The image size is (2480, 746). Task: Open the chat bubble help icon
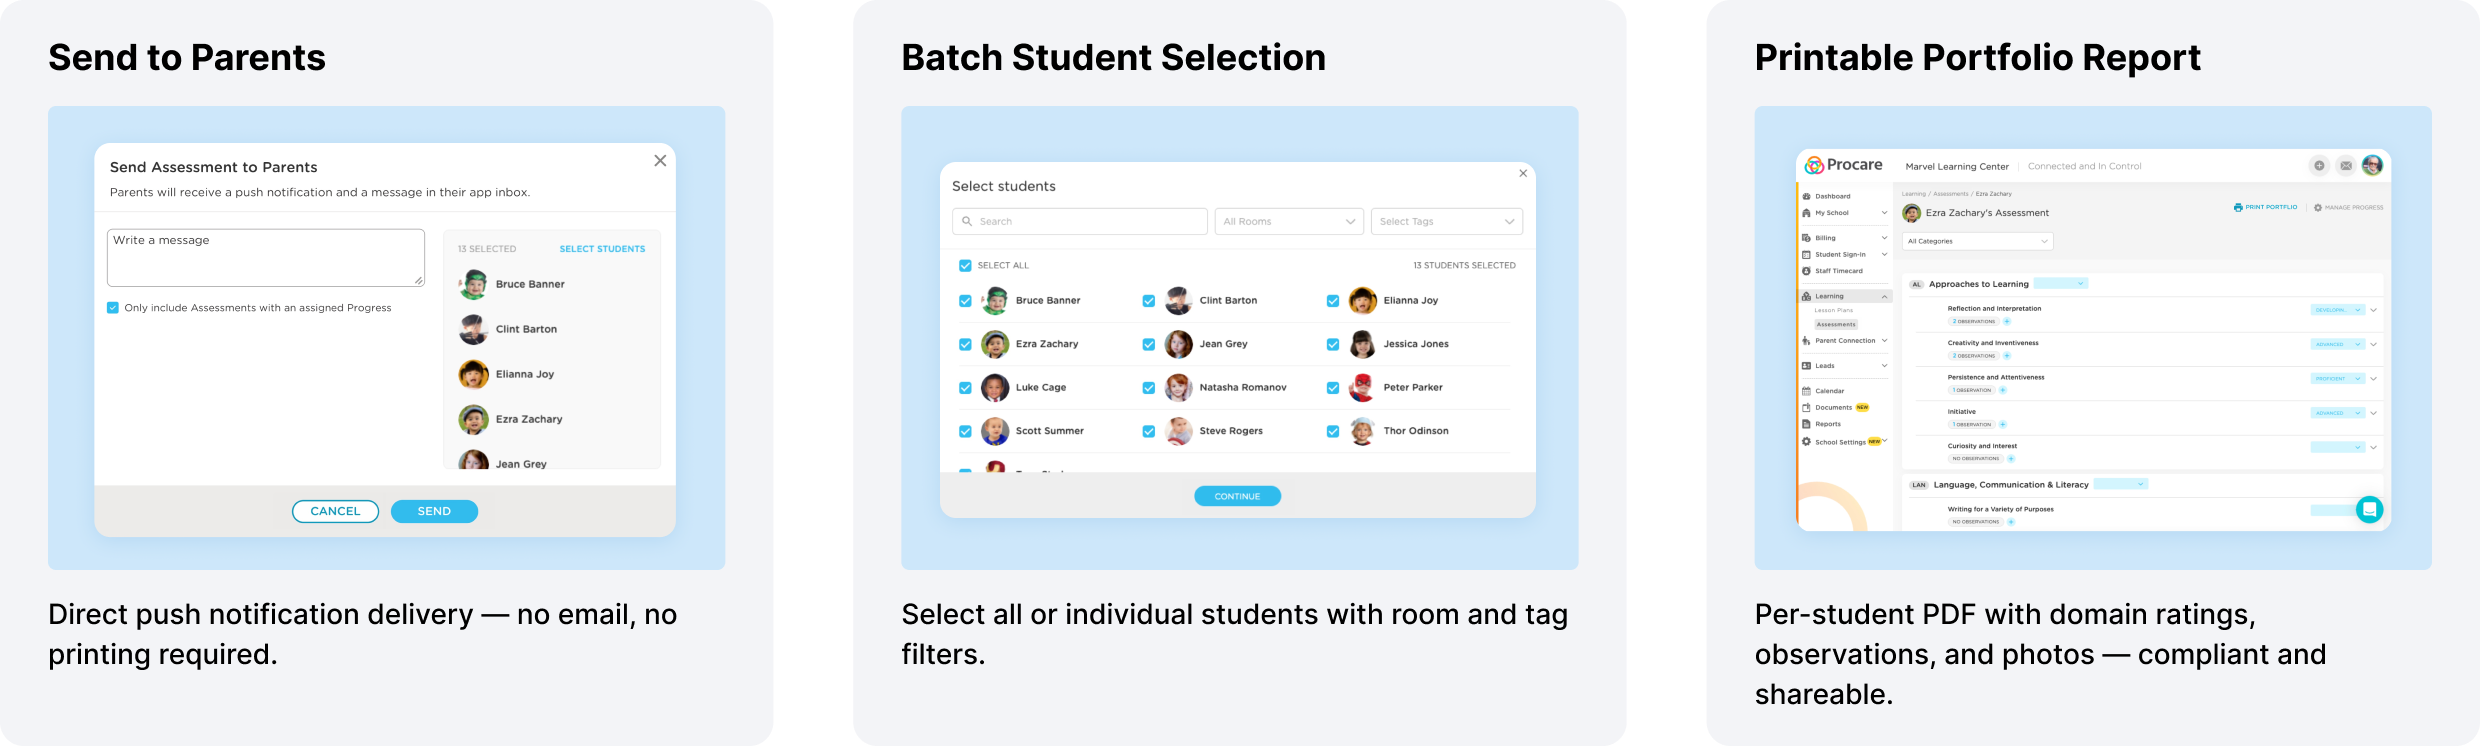point(2369,510)
